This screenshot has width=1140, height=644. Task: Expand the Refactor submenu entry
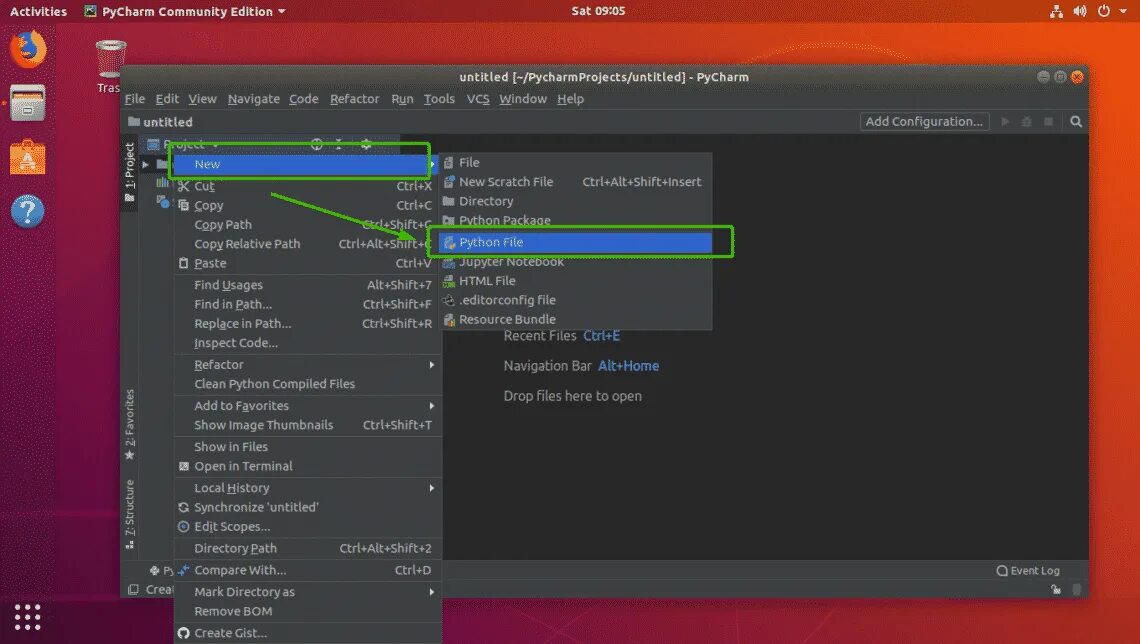(307, 365)
